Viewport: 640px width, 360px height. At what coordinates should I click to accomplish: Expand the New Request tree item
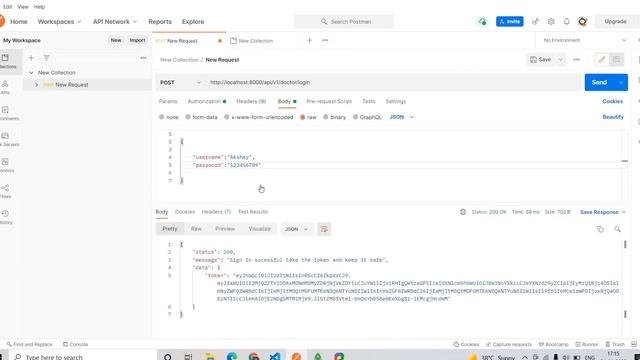[x=36, y=85]
